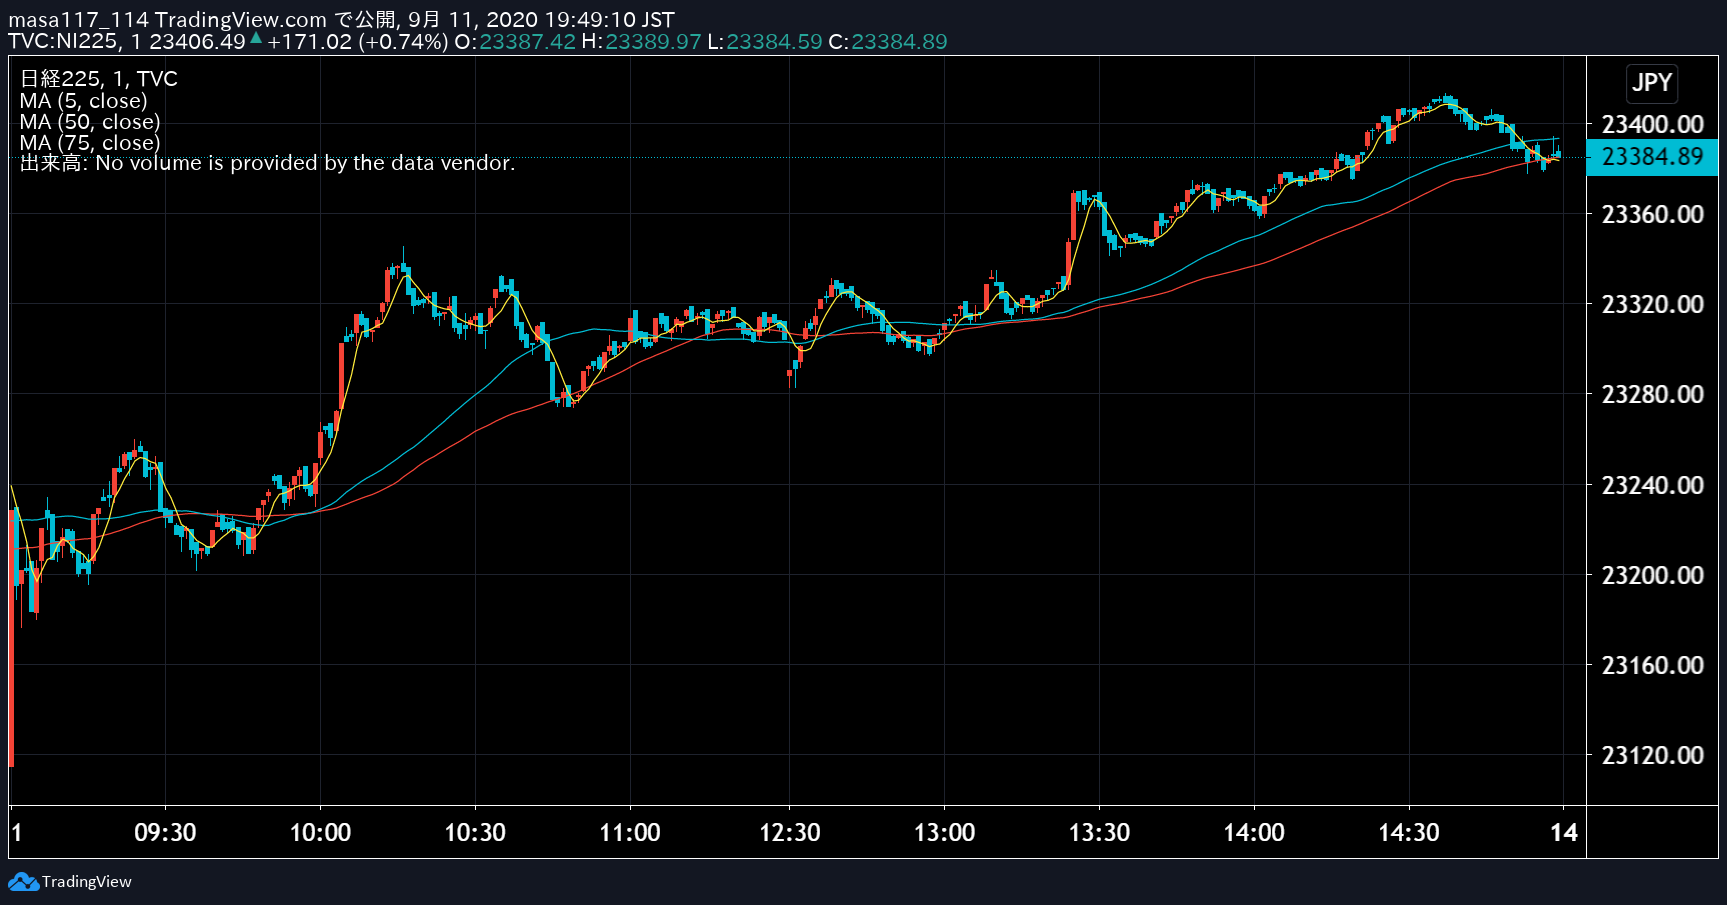
Task: Click the 14:00 time axis label
Action: click(x=1254, y=832)
